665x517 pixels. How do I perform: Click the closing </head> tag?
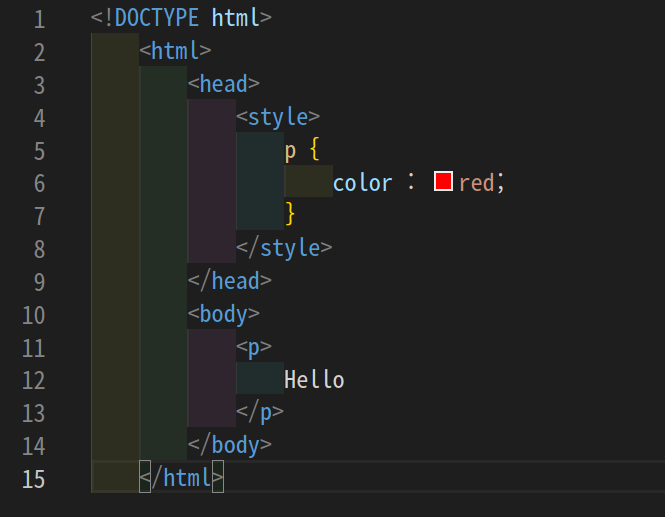pyautogui.click(x=229, y=281)
